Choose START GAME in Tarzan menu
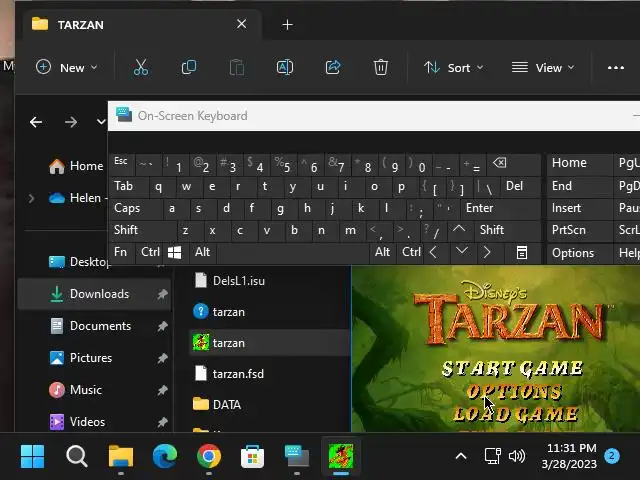Screen dimensions: 640x480 [x=512, y=369]
